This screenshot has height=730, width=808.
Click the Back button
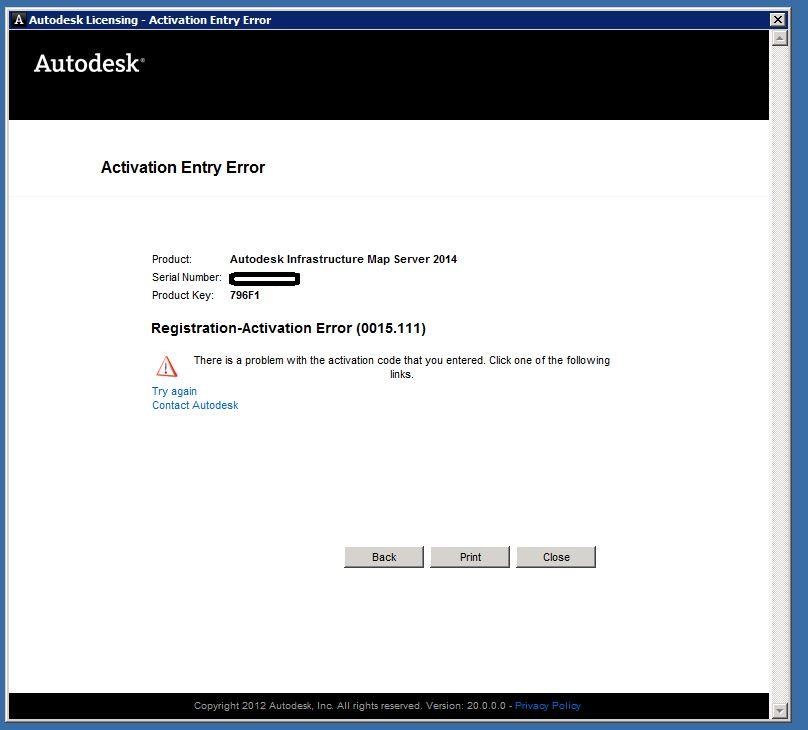click(384, 557)
